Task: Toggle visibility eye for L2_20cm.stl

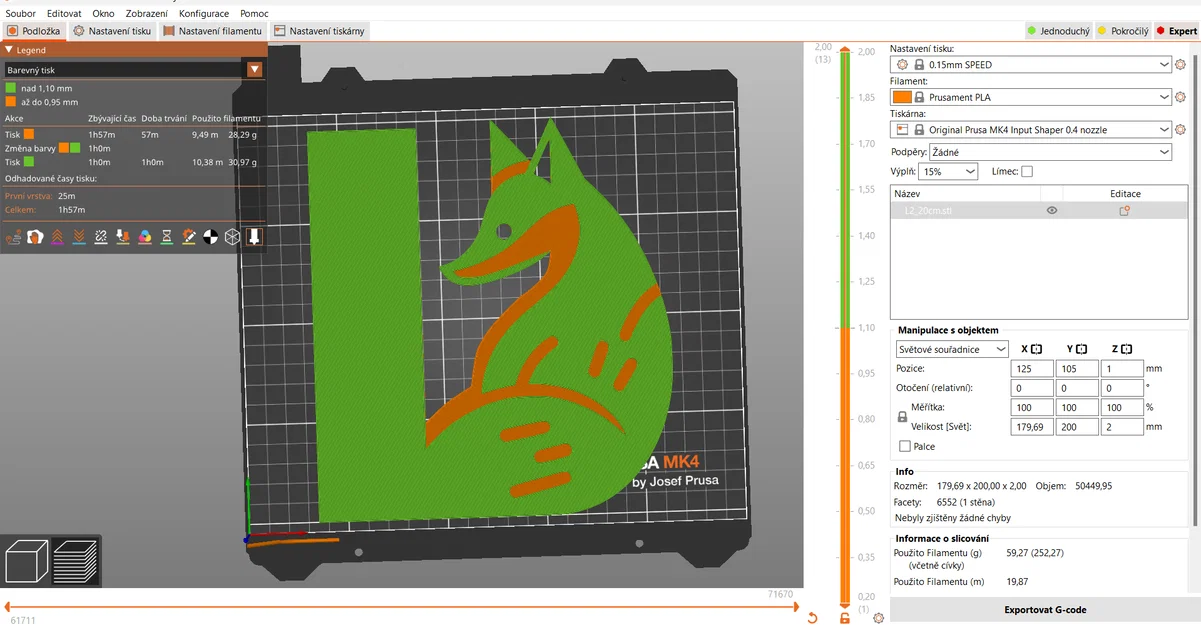Action: tap(1052, 211)
